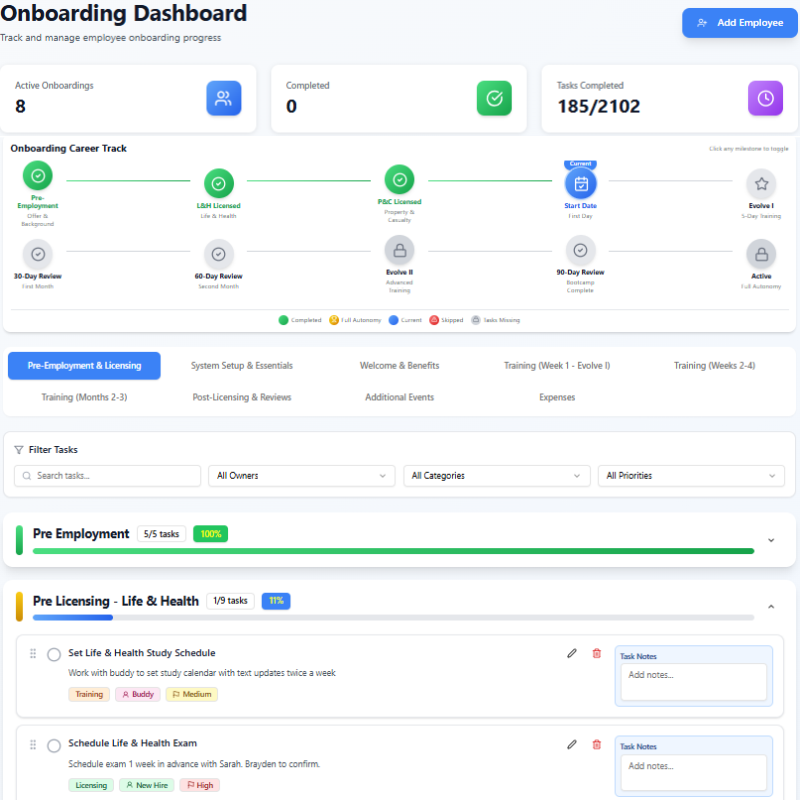This screenshot has height=800, width=800.
Task: Click the Active lock milestone icon
Action: pyautogui.click(x=761, y=254)
